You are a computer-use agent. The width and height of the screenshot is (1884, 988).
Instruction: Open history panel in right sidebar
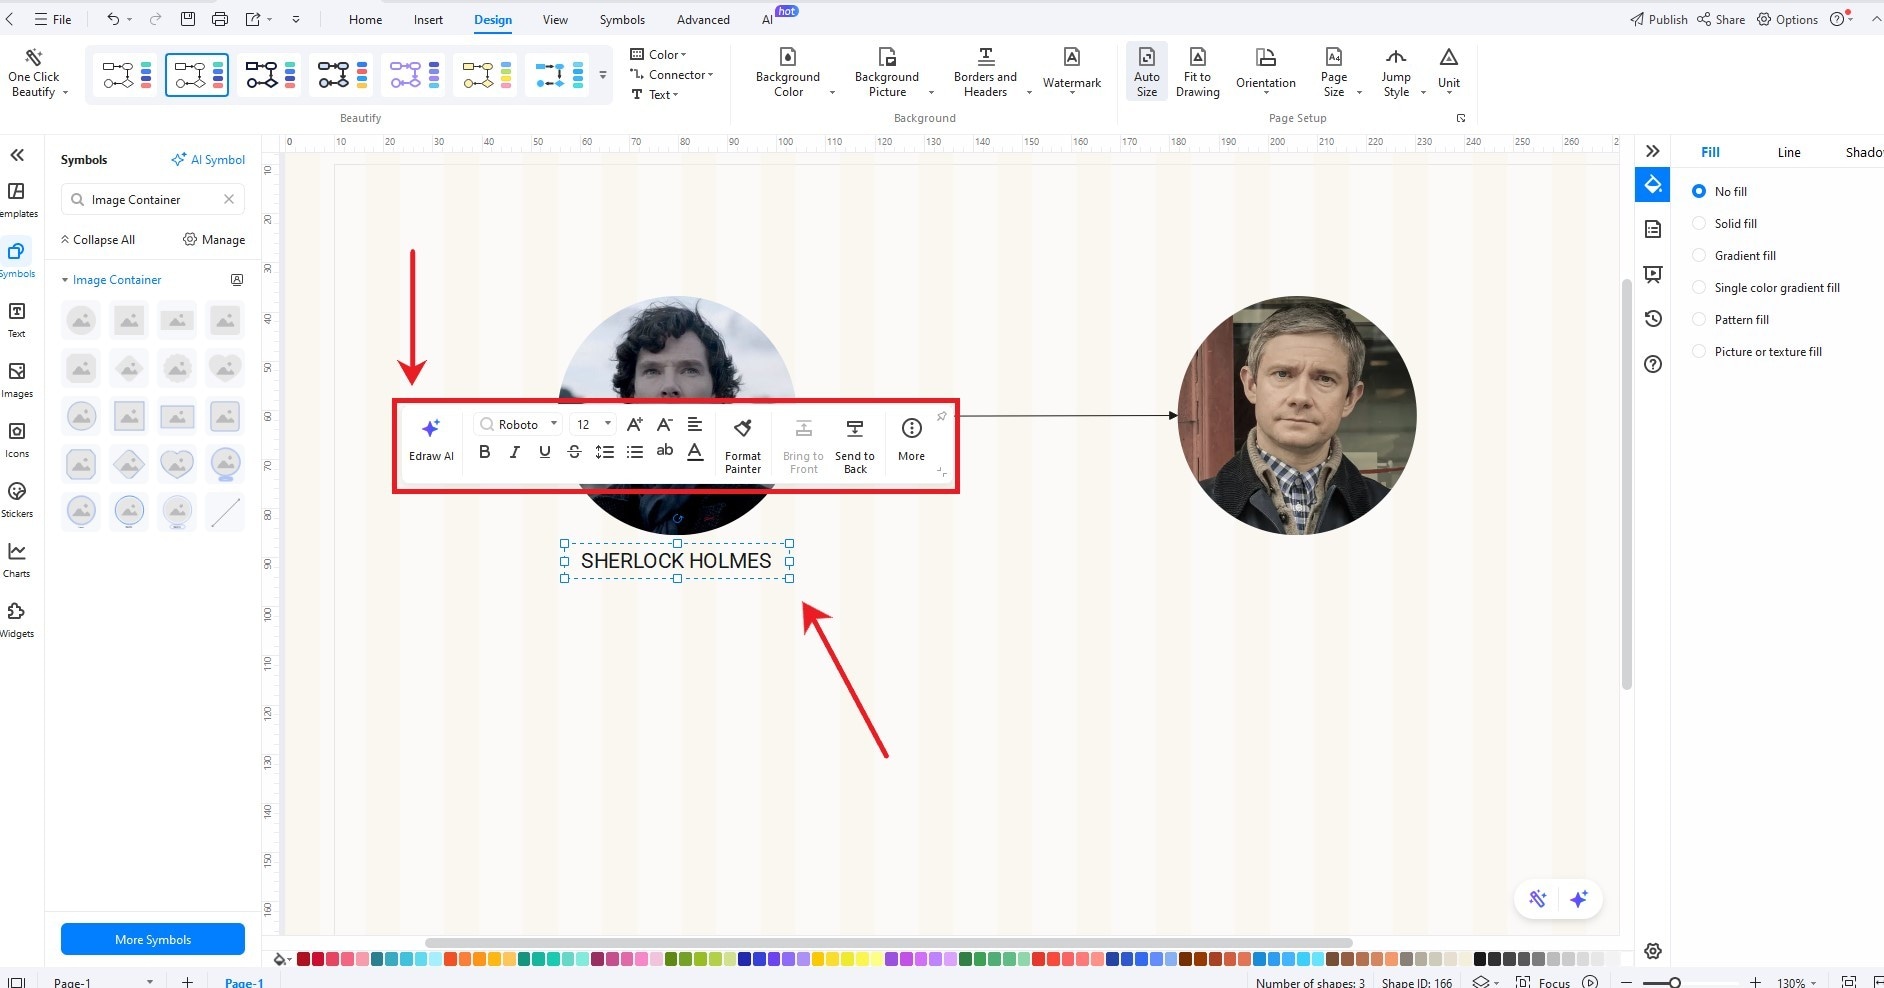1653,319
